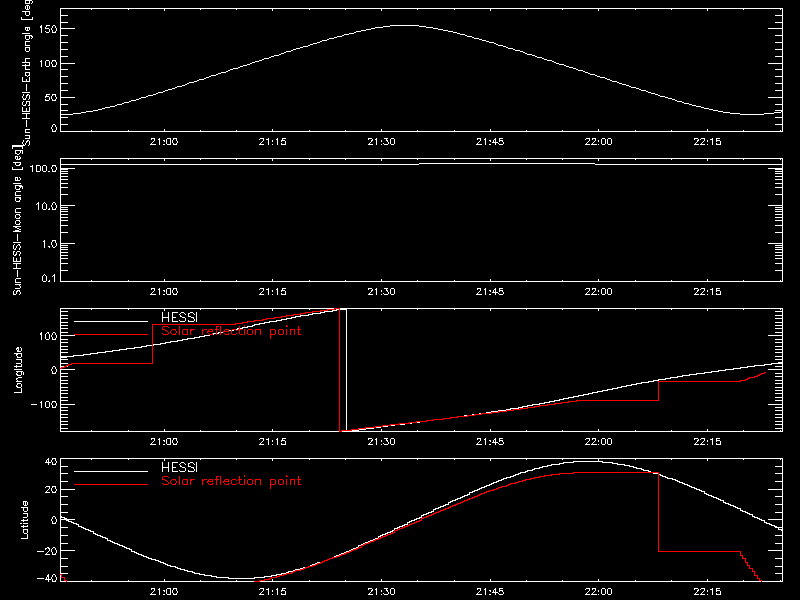The image size is (800, 600).
Task: Select the 21:00 label under the Latitude plot
Action: click(x=164, y=592)
